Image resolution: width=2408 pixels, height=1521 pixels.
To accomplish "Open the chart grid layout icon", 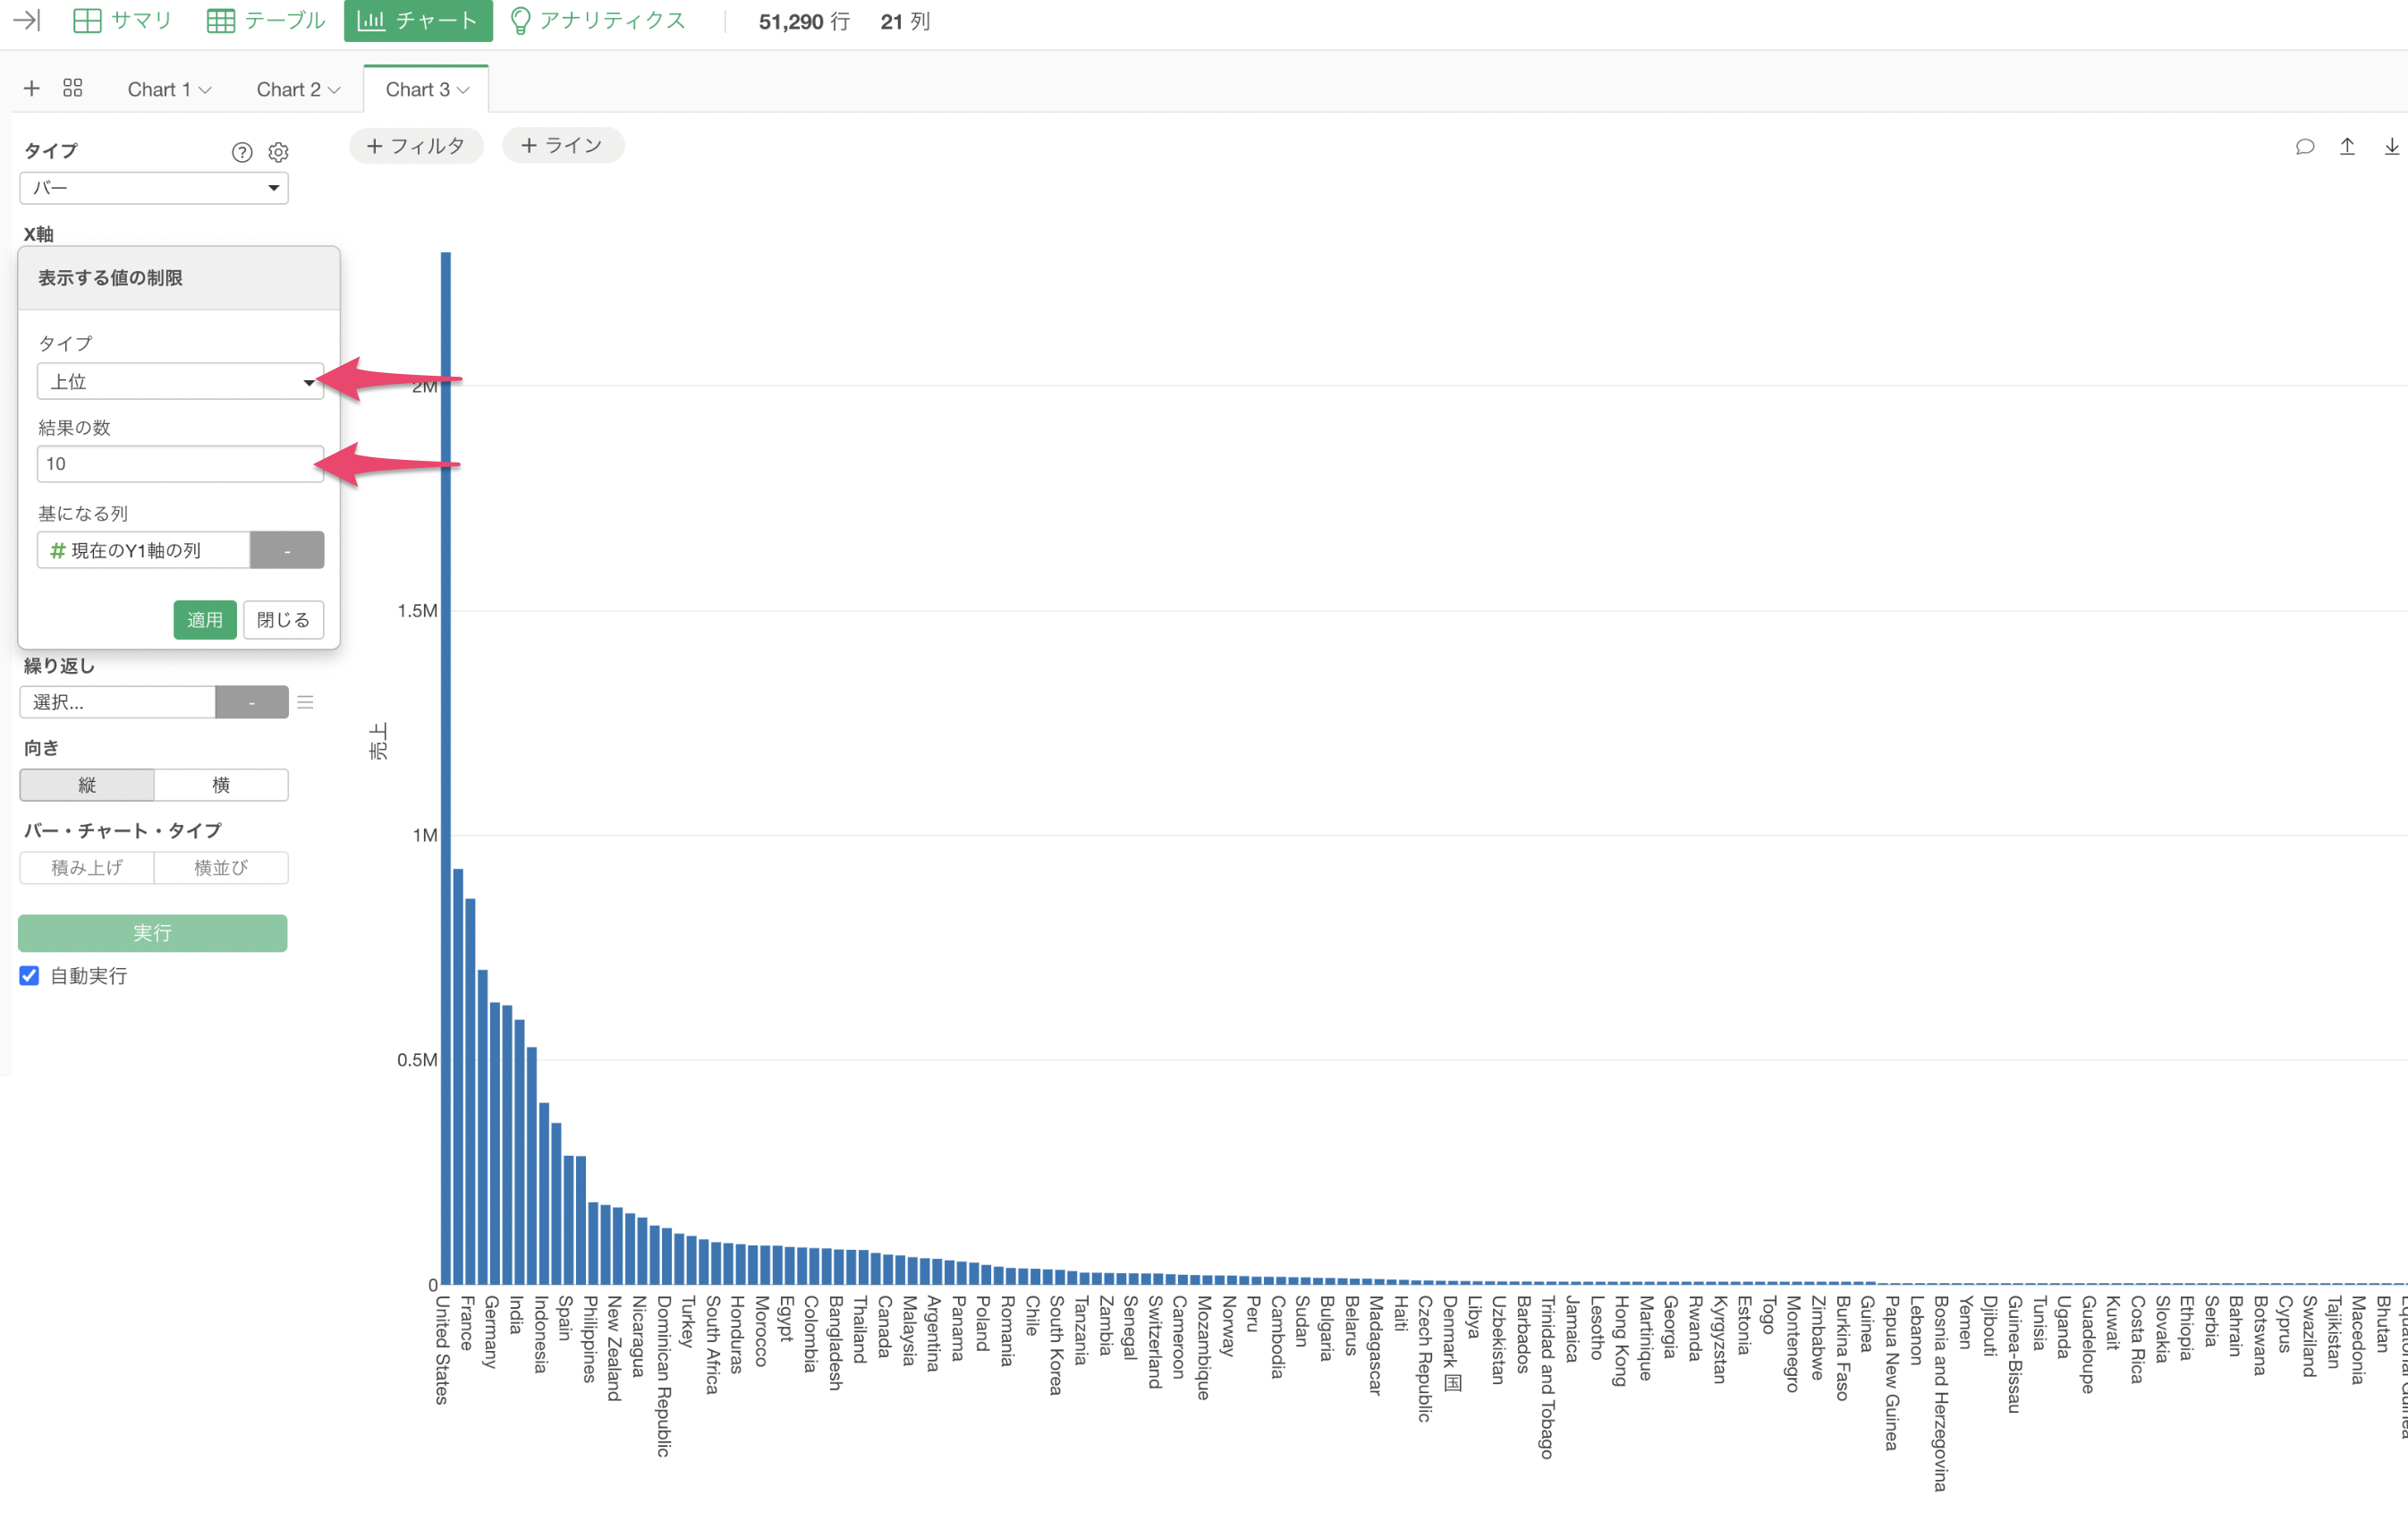I will click(73, 88).
